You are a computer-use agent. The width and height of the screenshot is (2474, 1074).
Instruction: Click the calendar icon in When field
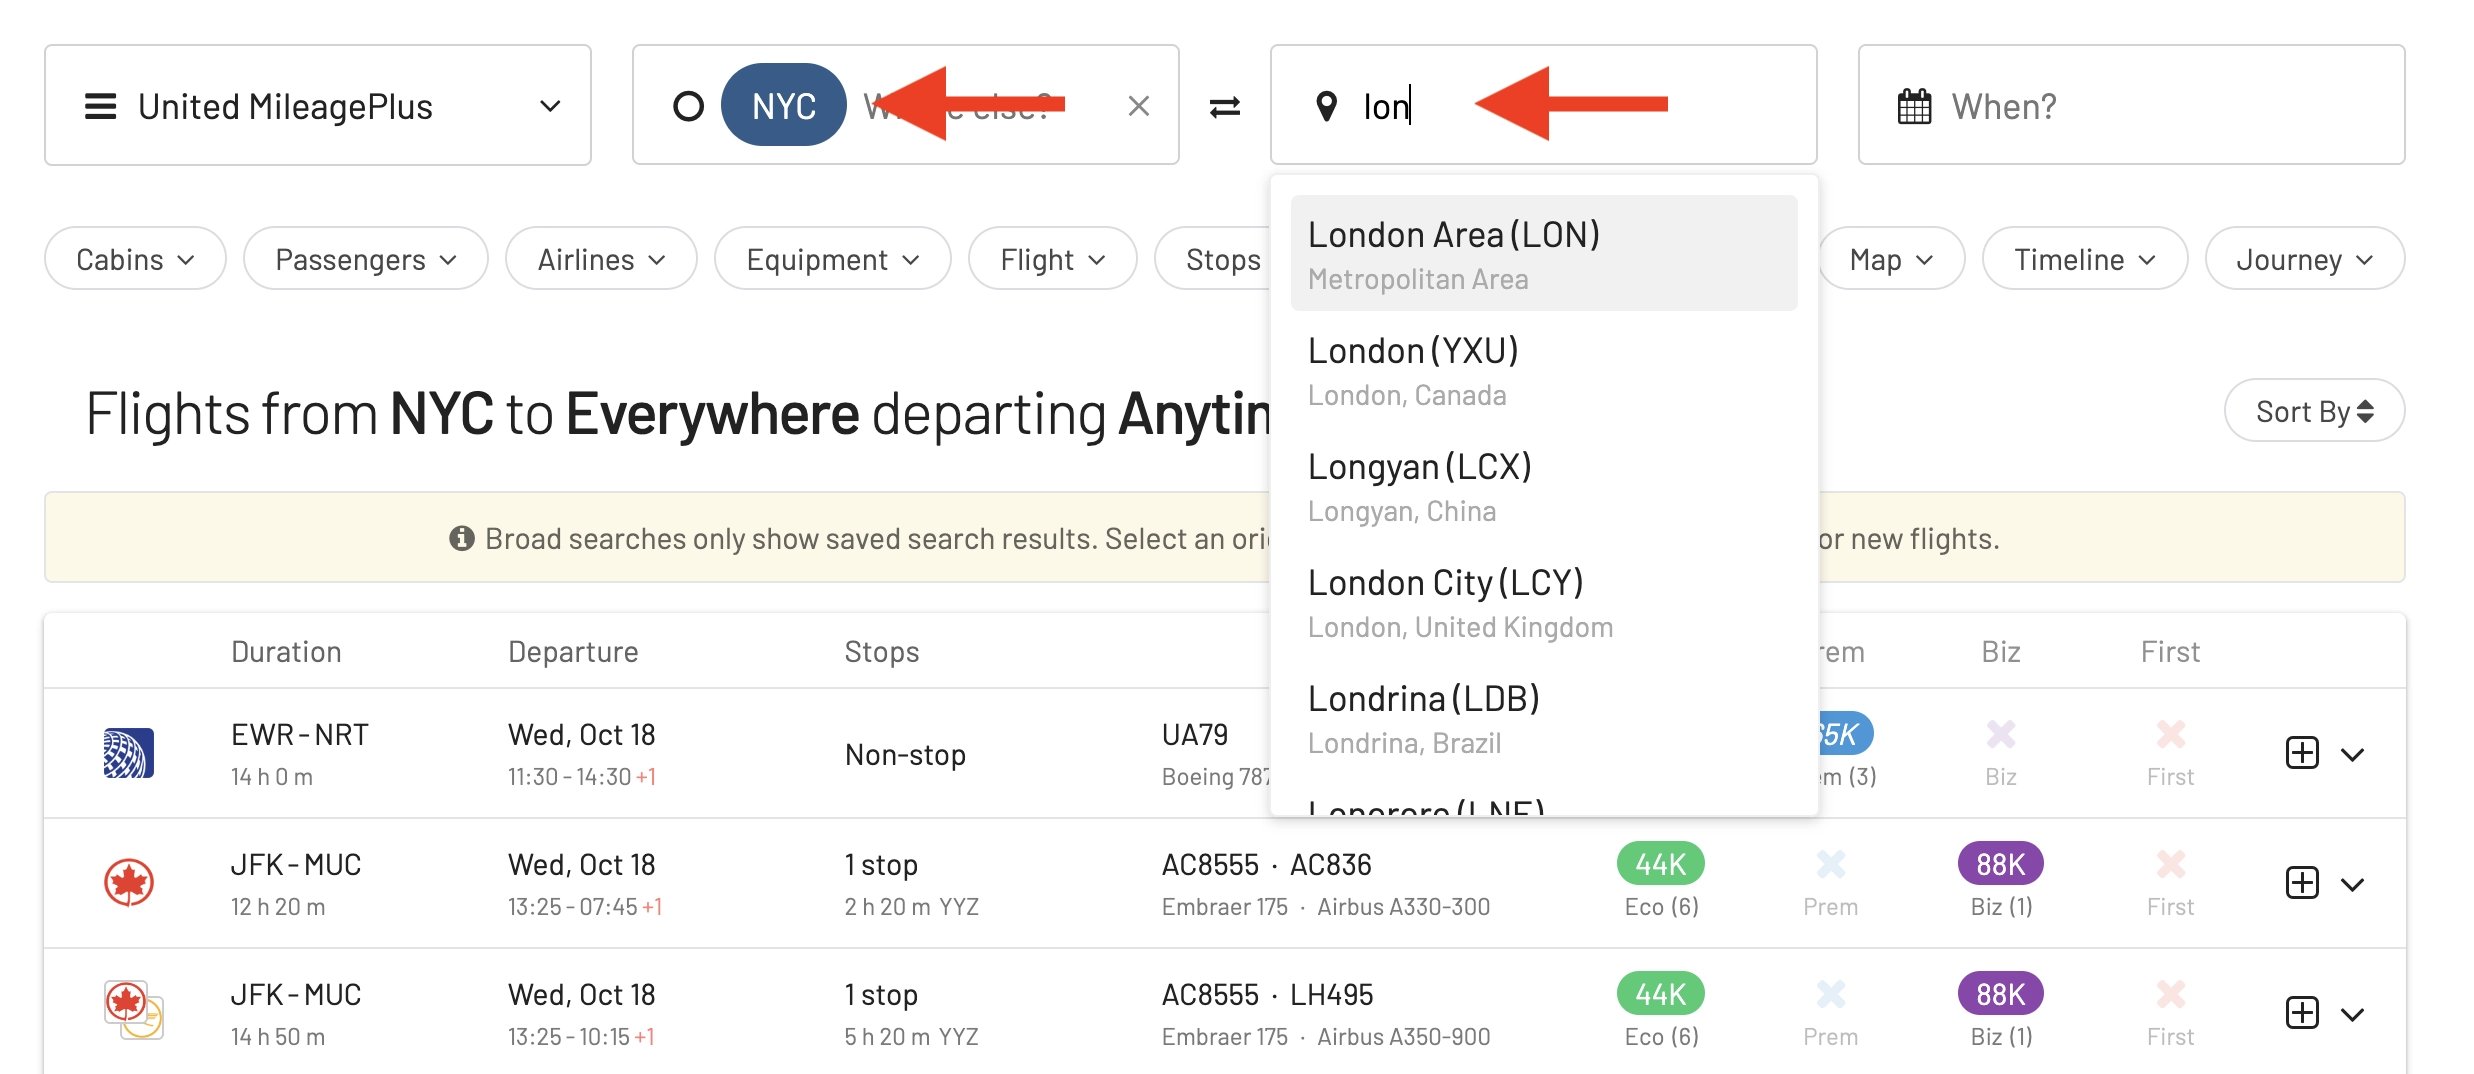tap(1914, 106)
